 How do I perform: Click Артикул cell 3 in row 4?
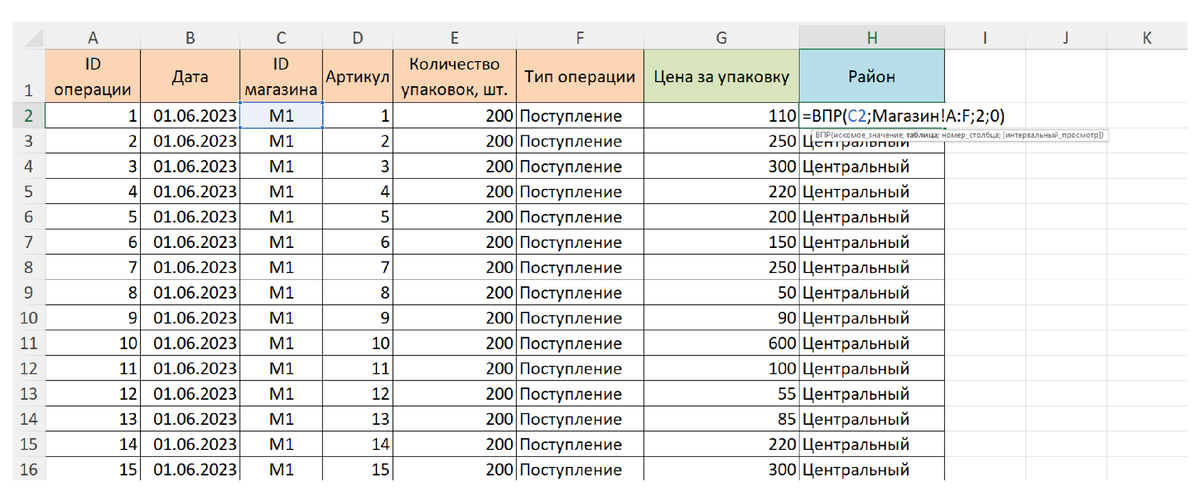[358, 167]
